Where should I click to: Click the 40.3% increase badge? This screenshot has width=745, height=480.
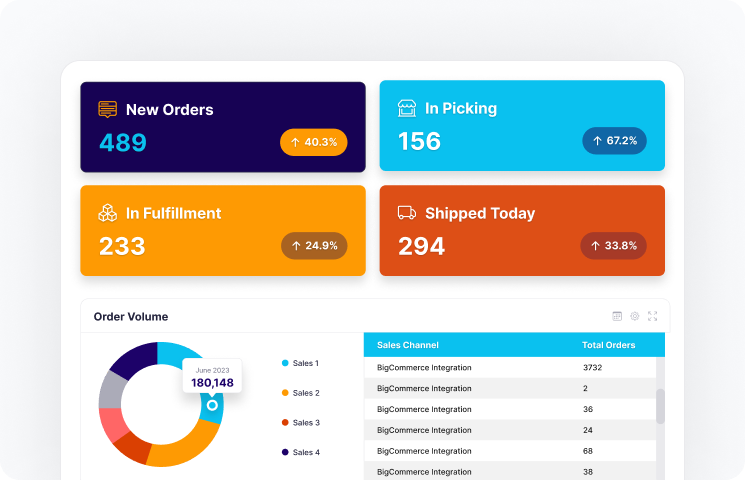(x=314, y=142)
